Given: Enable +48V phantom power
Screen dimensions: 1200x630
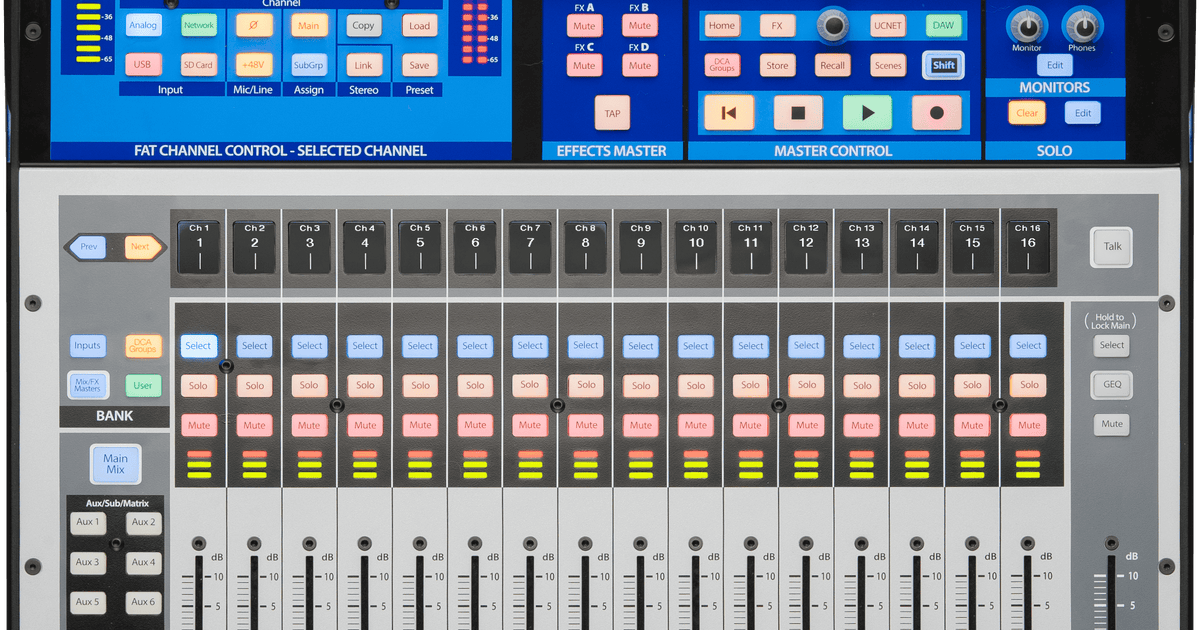Looking at the screenshot, I should [x=253, y=63].
